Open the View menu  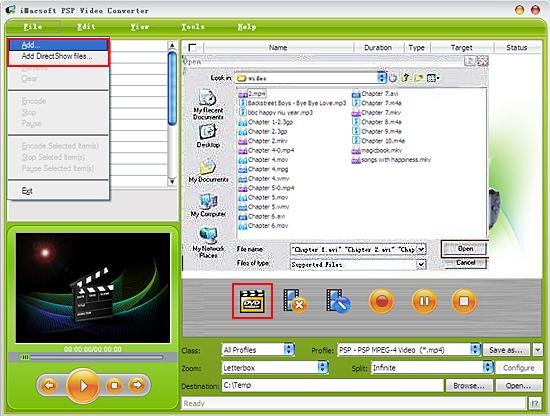tap(140, 27)
